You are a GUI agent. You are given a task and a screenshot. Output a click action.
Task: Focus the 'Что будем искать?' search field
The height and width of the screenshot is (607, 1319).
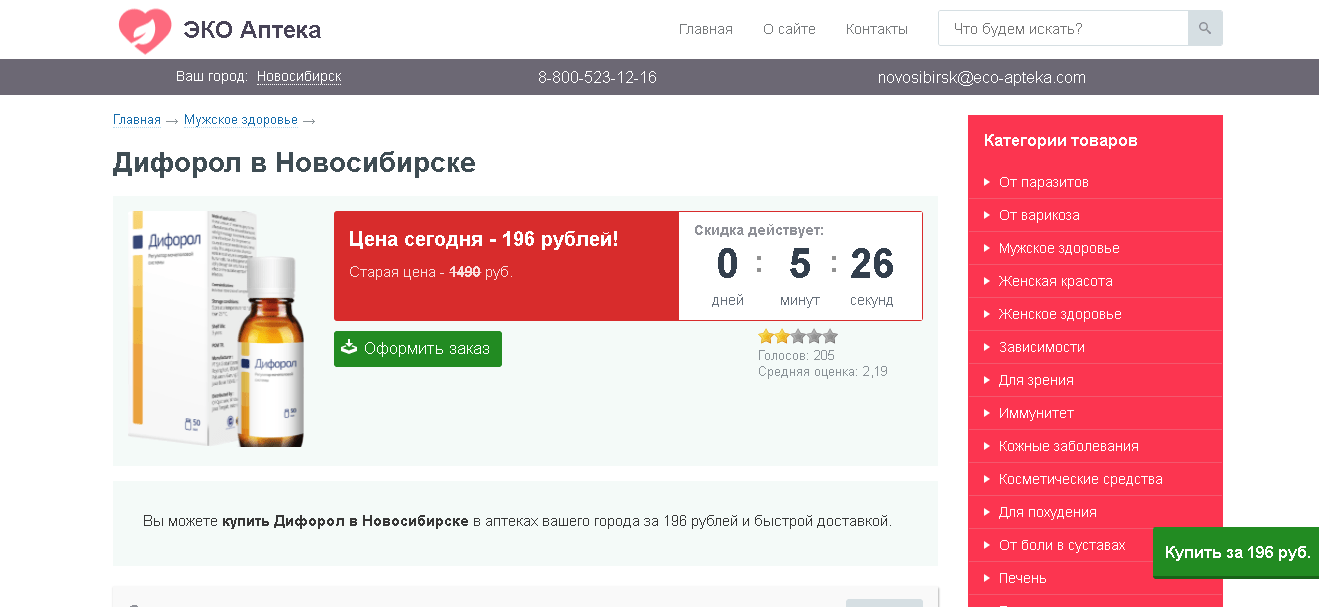pyautogui.click(x=1063, y=28)
